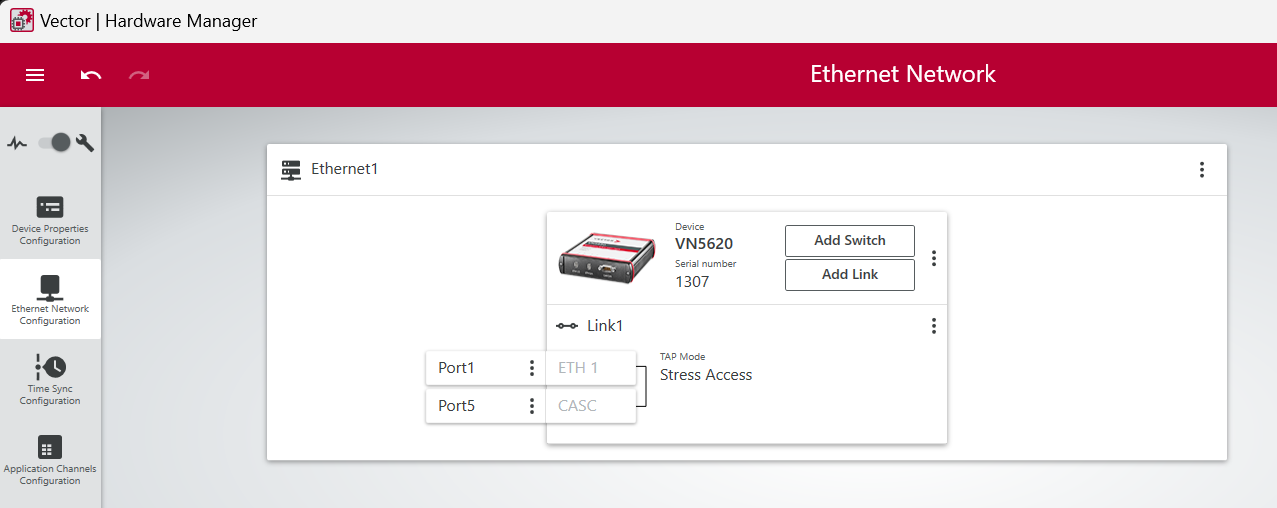This screenshot has height=508, width=1277.
Task: Click the Vector Hardware Manager app icon
Action: pyautogui.click(x=21, y=20)
